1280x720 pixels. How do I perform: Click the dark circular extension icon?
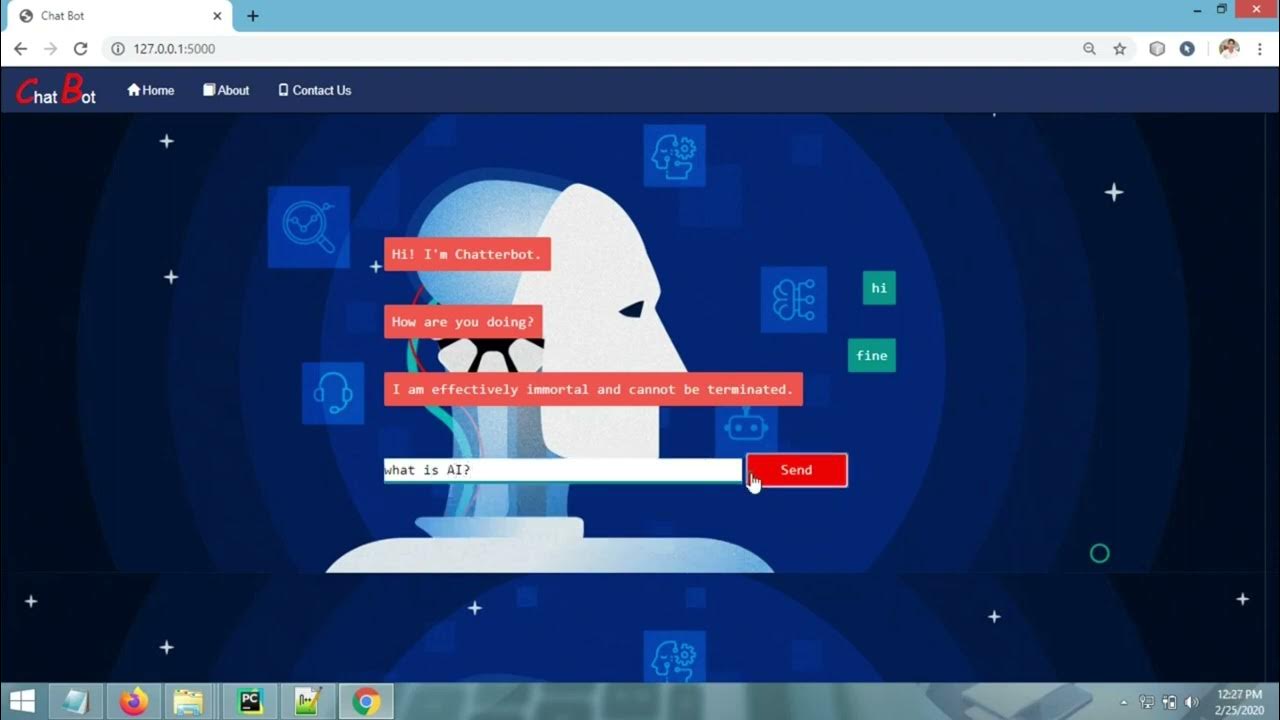coord(1187,48)
